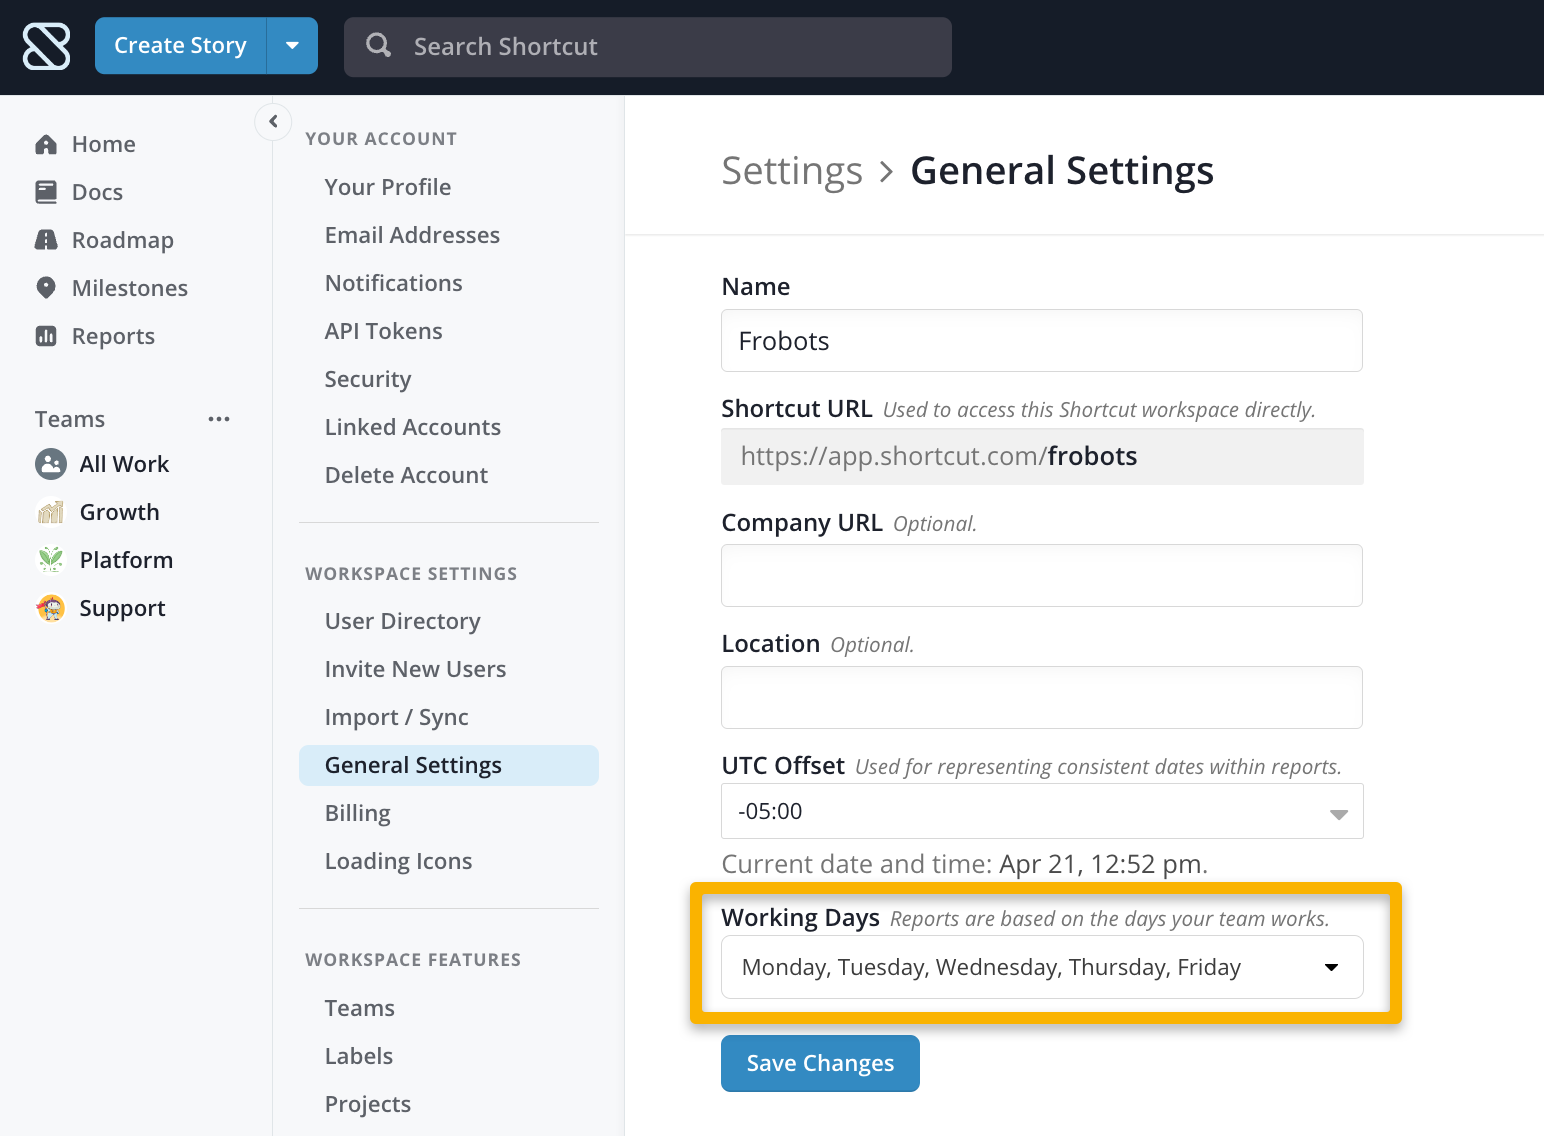Open Billing settings
The image size is (1544, 1136).
point(358,813)
